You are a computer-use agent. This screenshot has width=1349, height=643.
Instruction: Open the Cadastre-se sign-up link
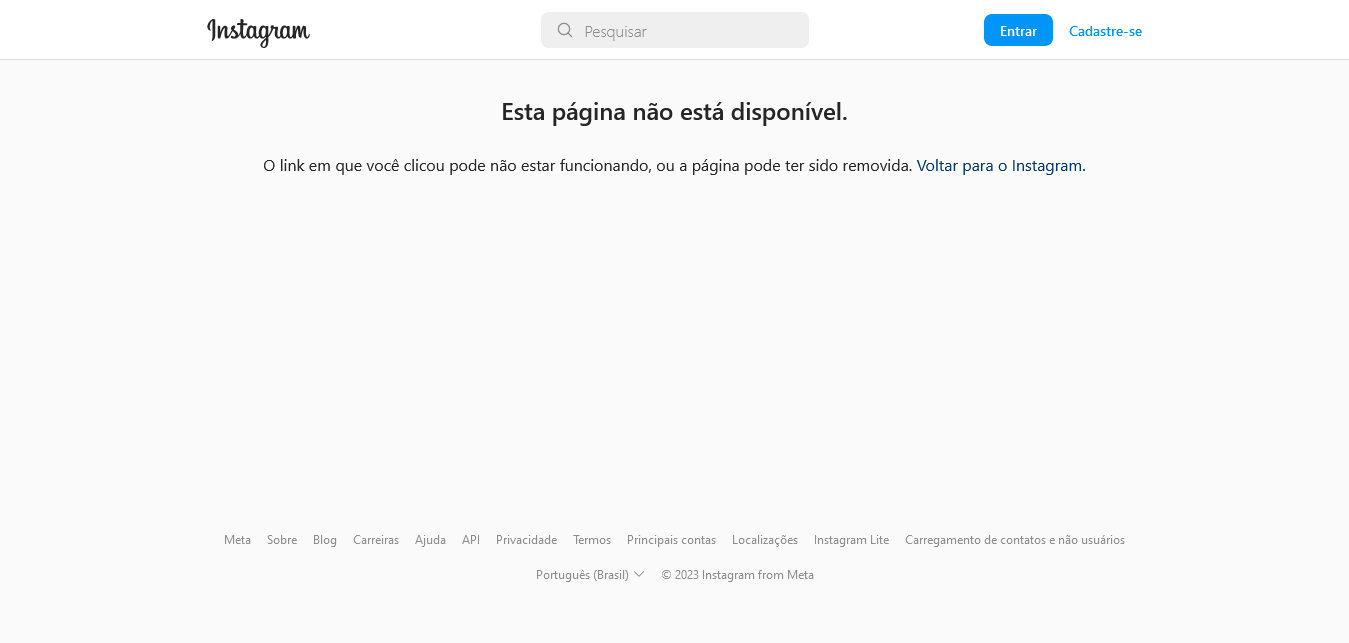click(x=1105, y=31)
